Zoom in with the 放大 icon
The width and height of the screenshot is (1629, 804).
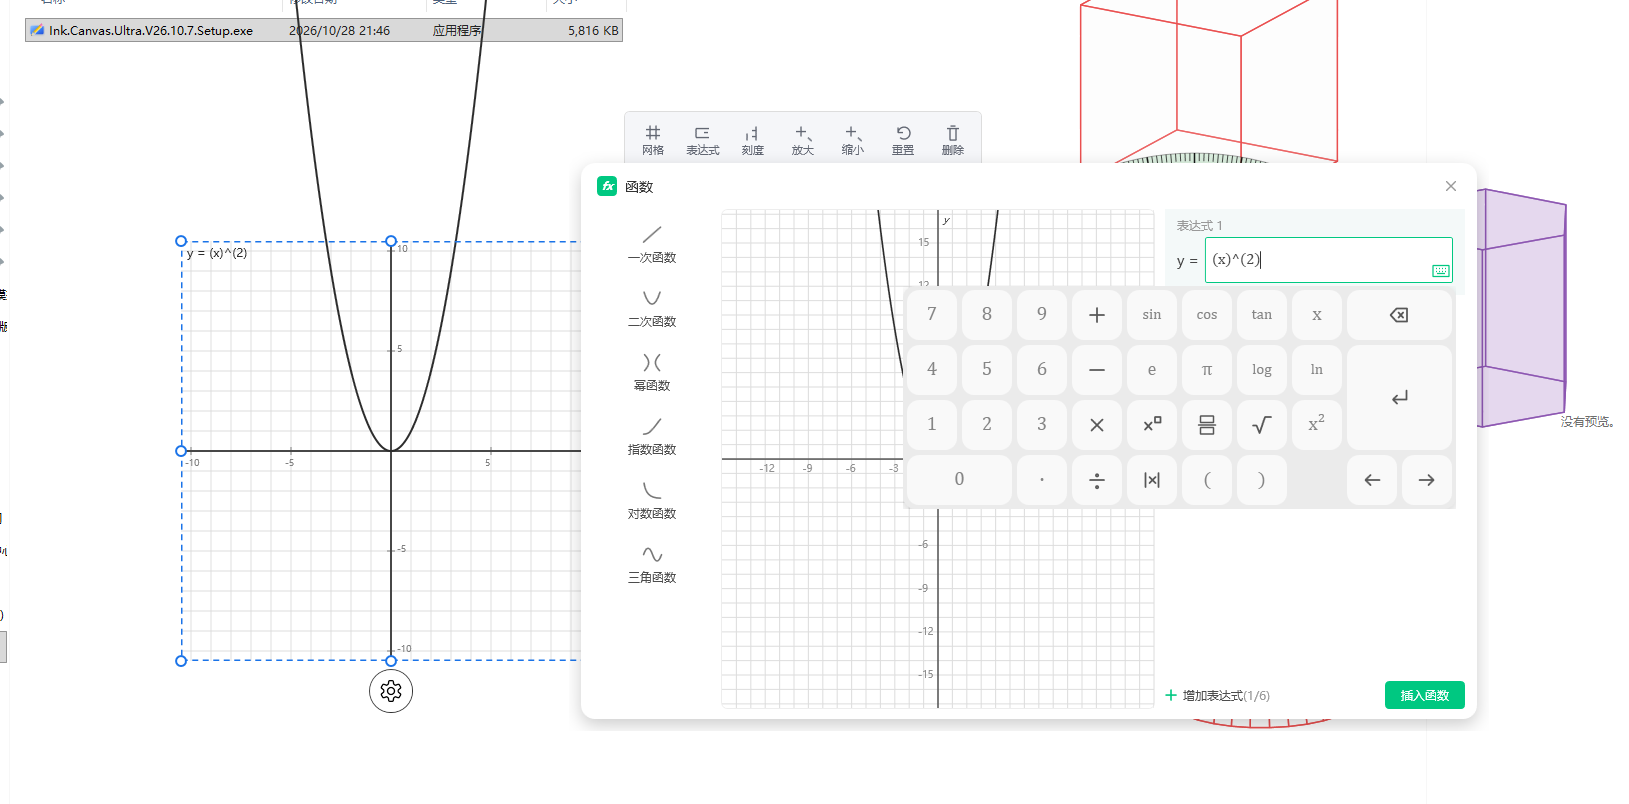pyautogui.click(x=803, y=140)
